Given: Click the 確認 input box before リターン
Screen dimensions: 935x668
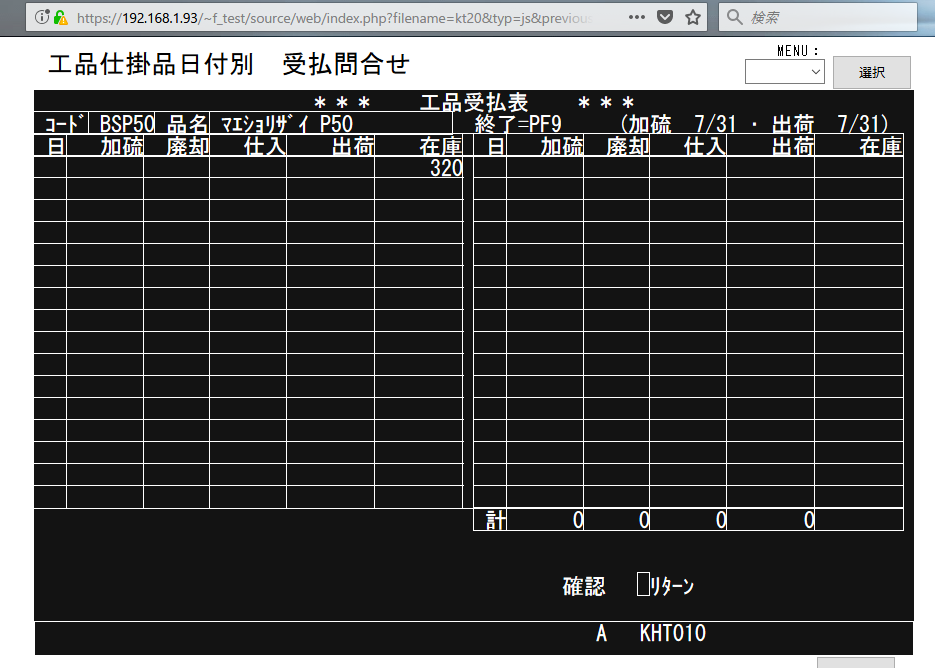Looking at the screenshot, I should 643,586.
